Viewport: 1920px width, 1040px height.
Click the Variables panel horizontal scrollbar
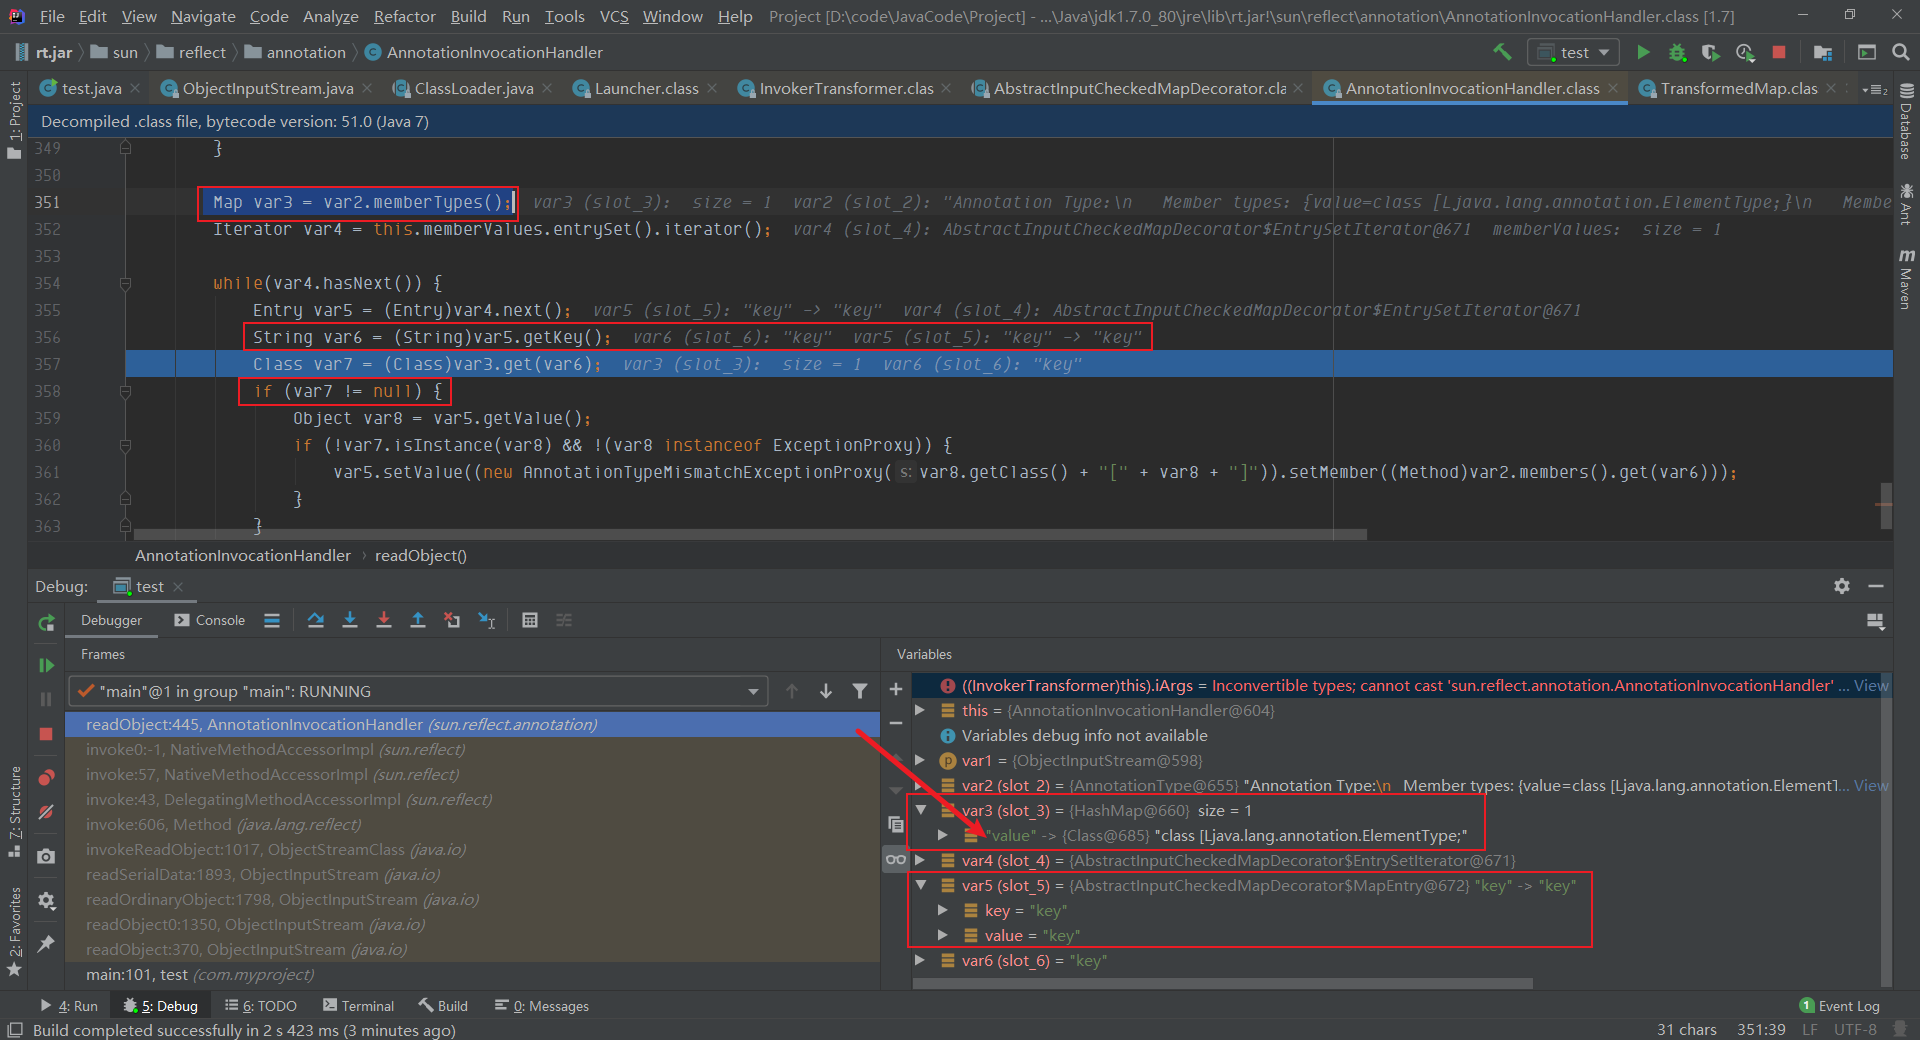1223,983
